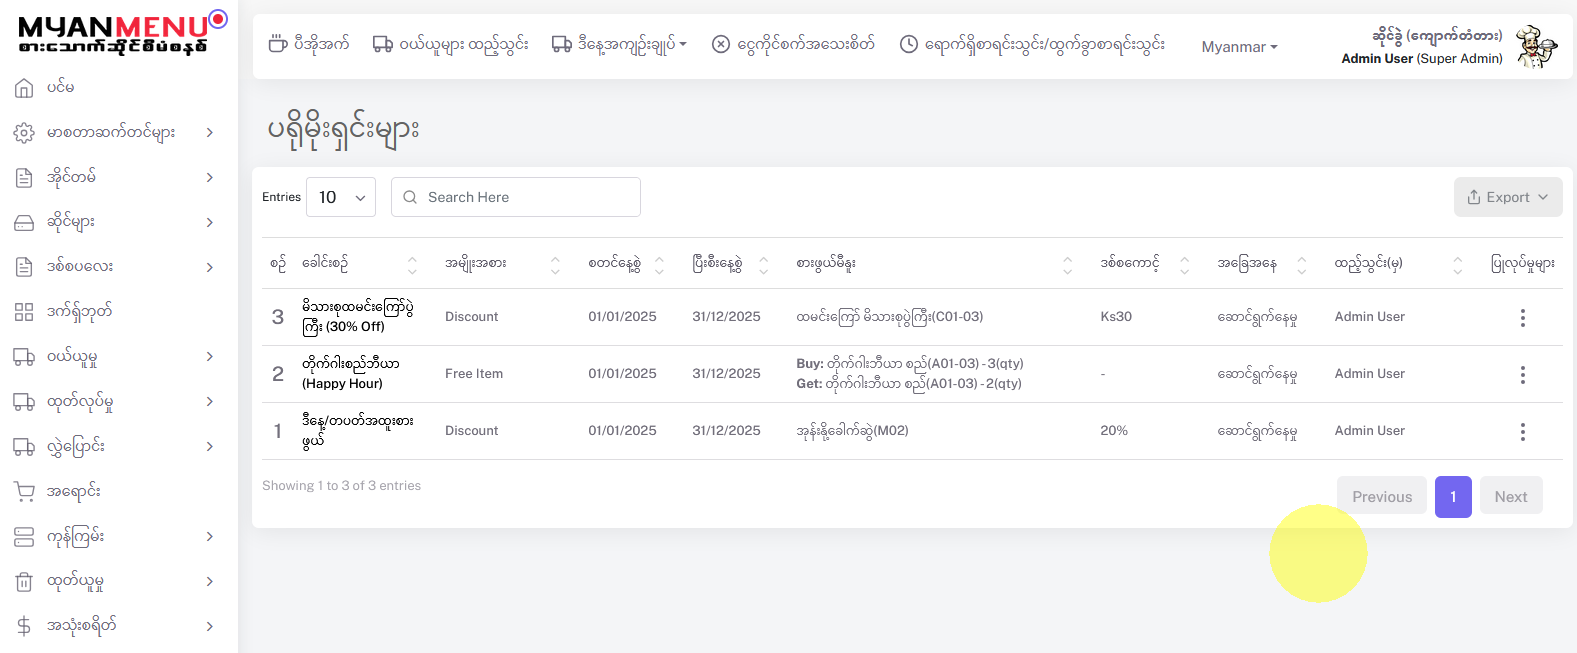The image size is (1577, 653).
Task: Click the chef avatar profile picture
Action: coord(1536,47)
